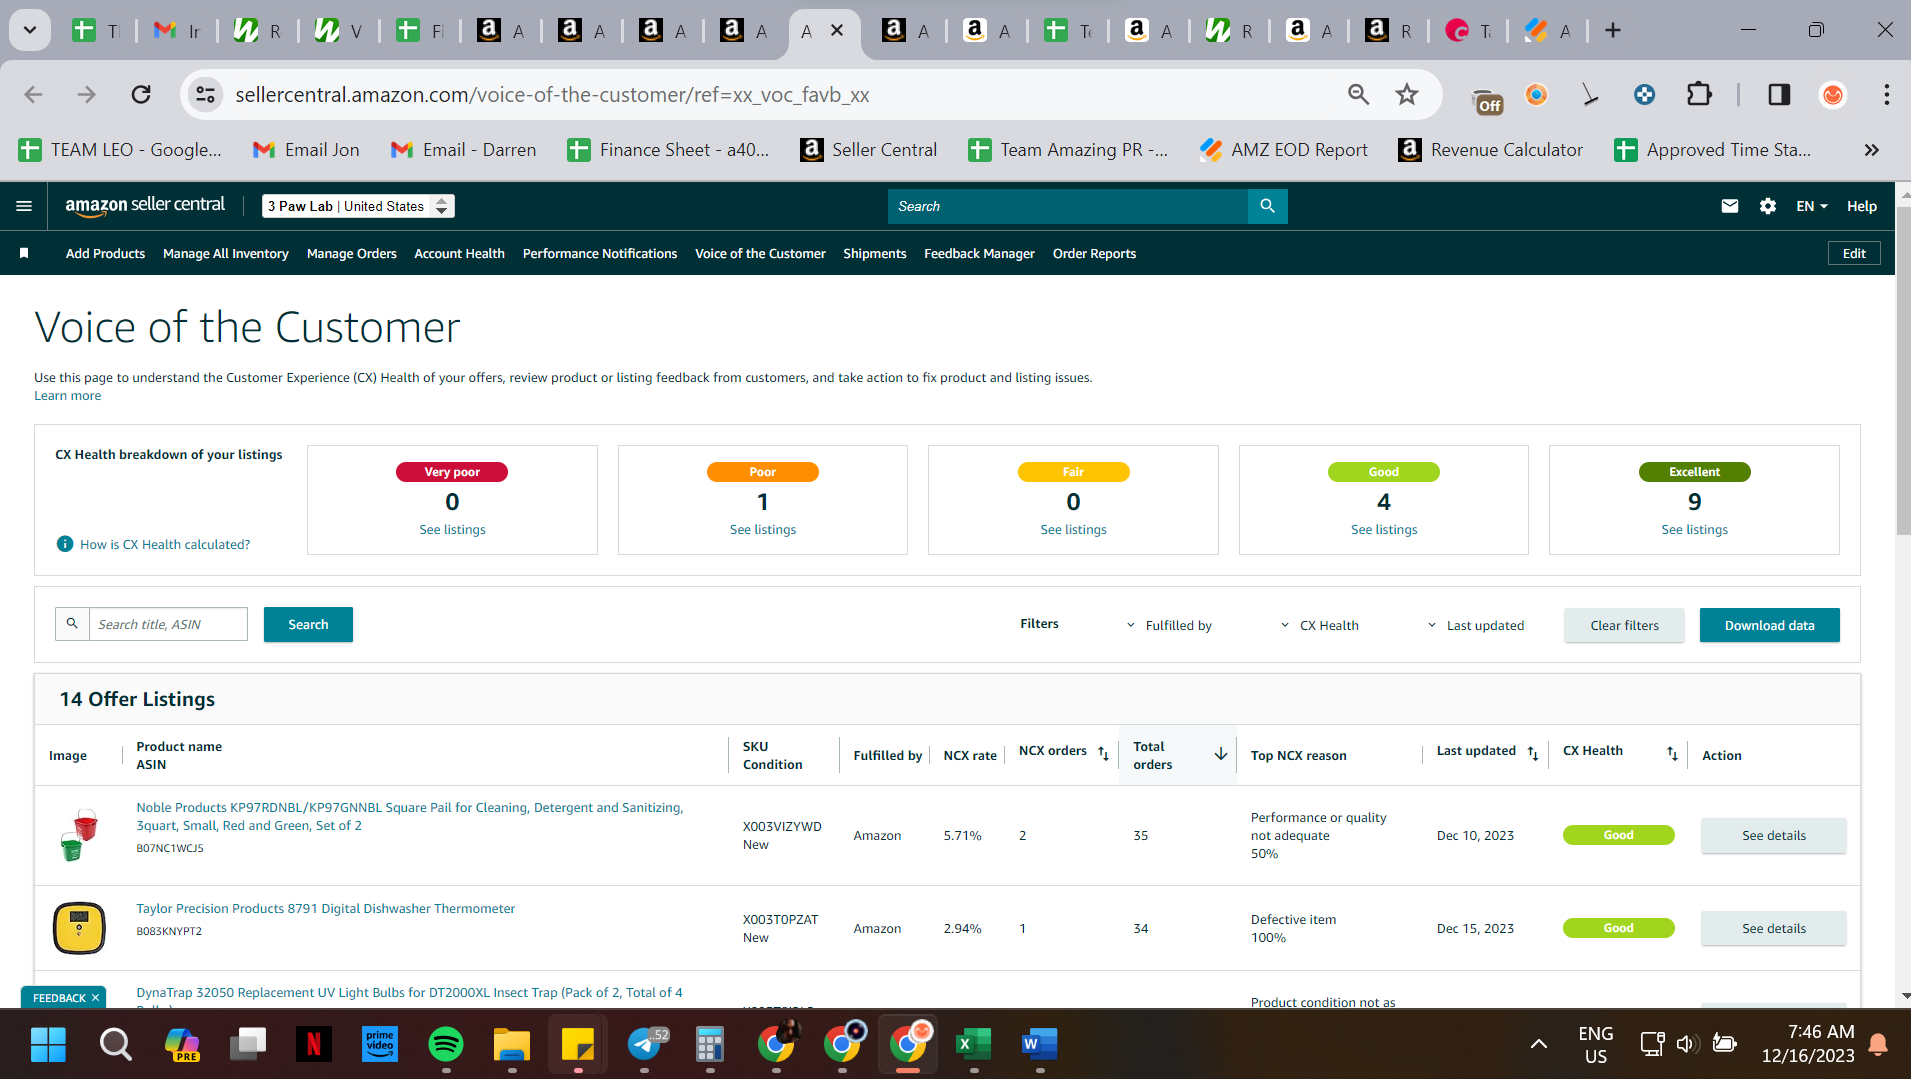Viewport: 1911px width, 1079px height.
Task: Open the browser tab search dropdown
Action: coord(30,30)
